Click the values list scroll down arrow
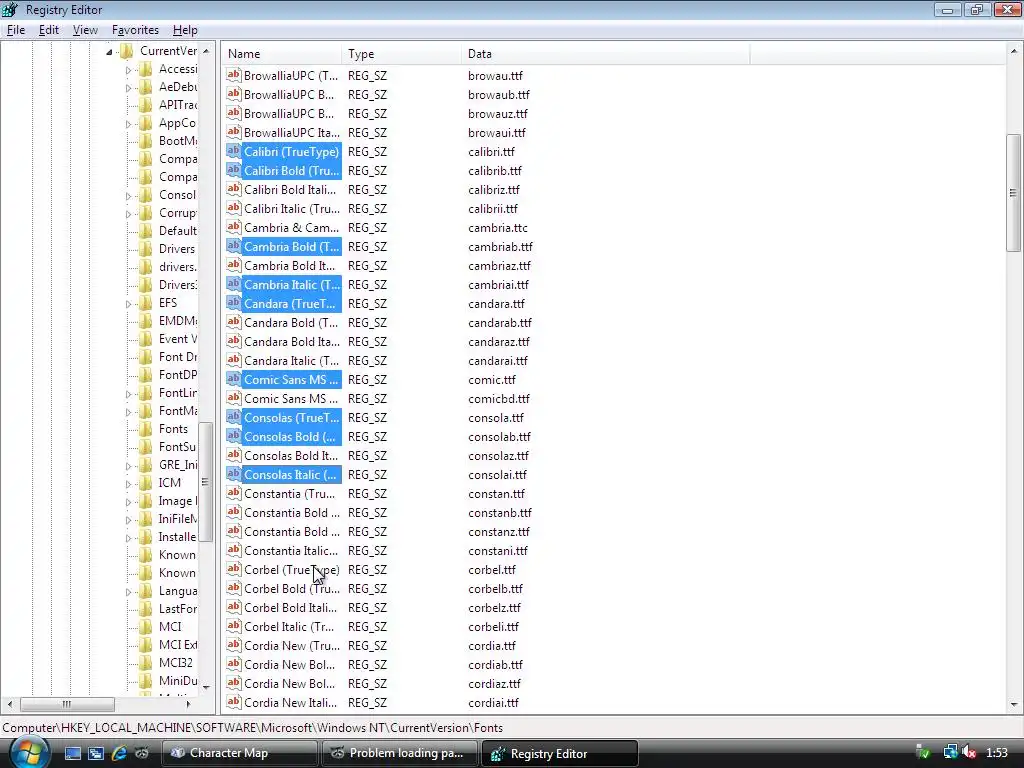The image size is (1024, 768). point(1014,705)
